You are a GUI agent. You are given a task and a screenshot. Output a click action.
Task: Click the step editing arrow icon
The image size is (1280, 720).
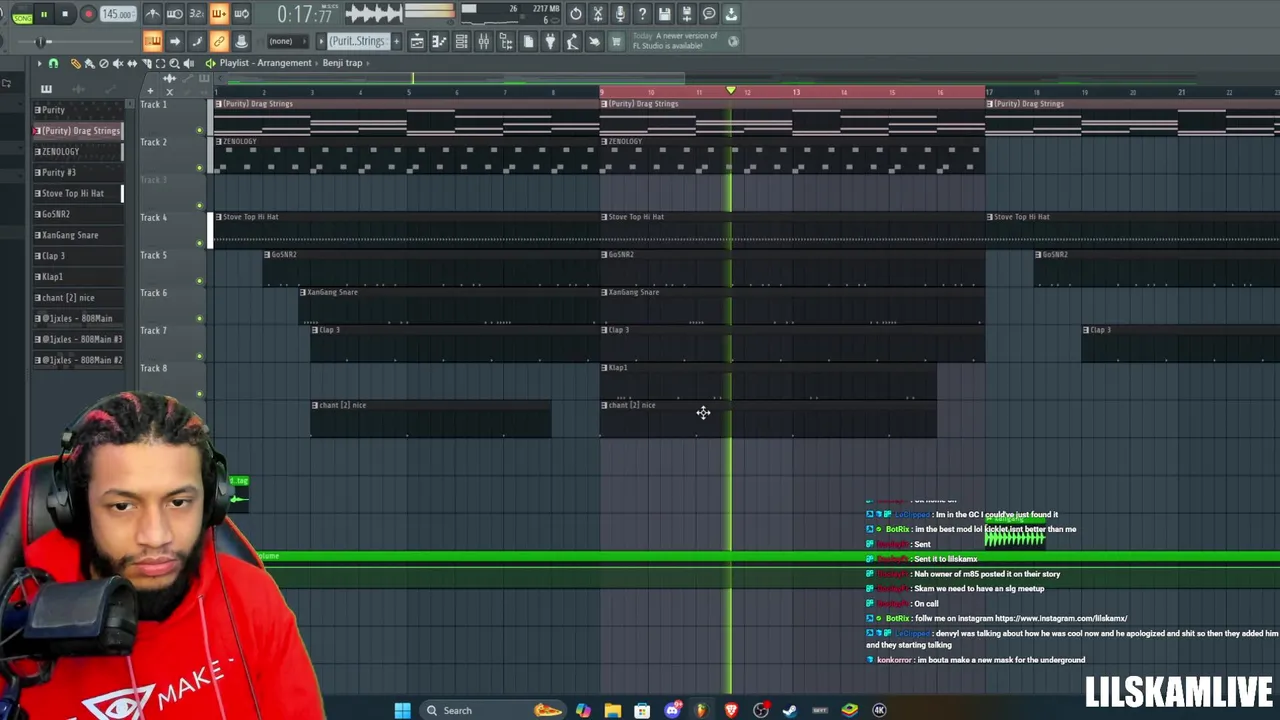click(x=175, y=41)
